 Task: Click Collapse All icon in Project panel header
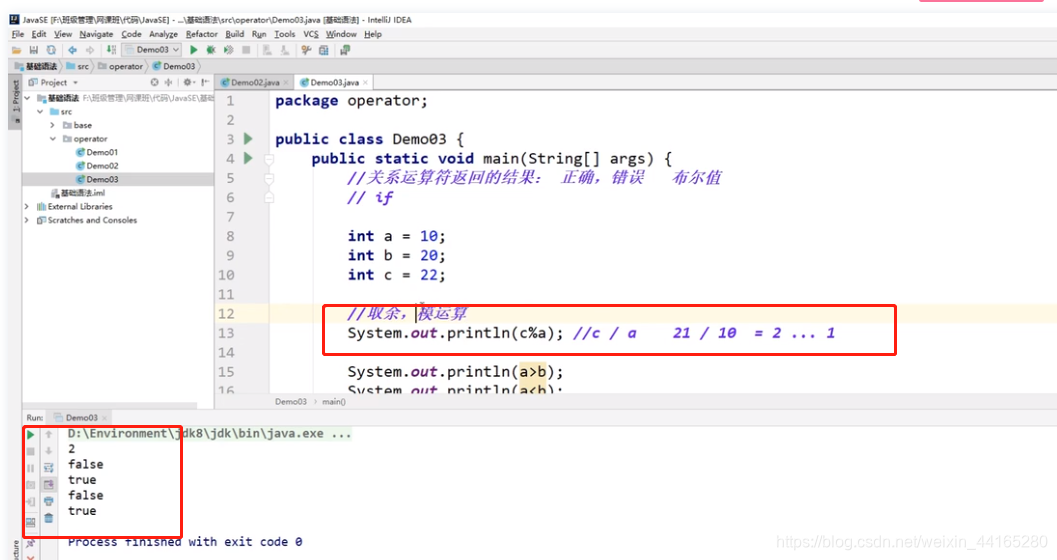coord(169,82)
